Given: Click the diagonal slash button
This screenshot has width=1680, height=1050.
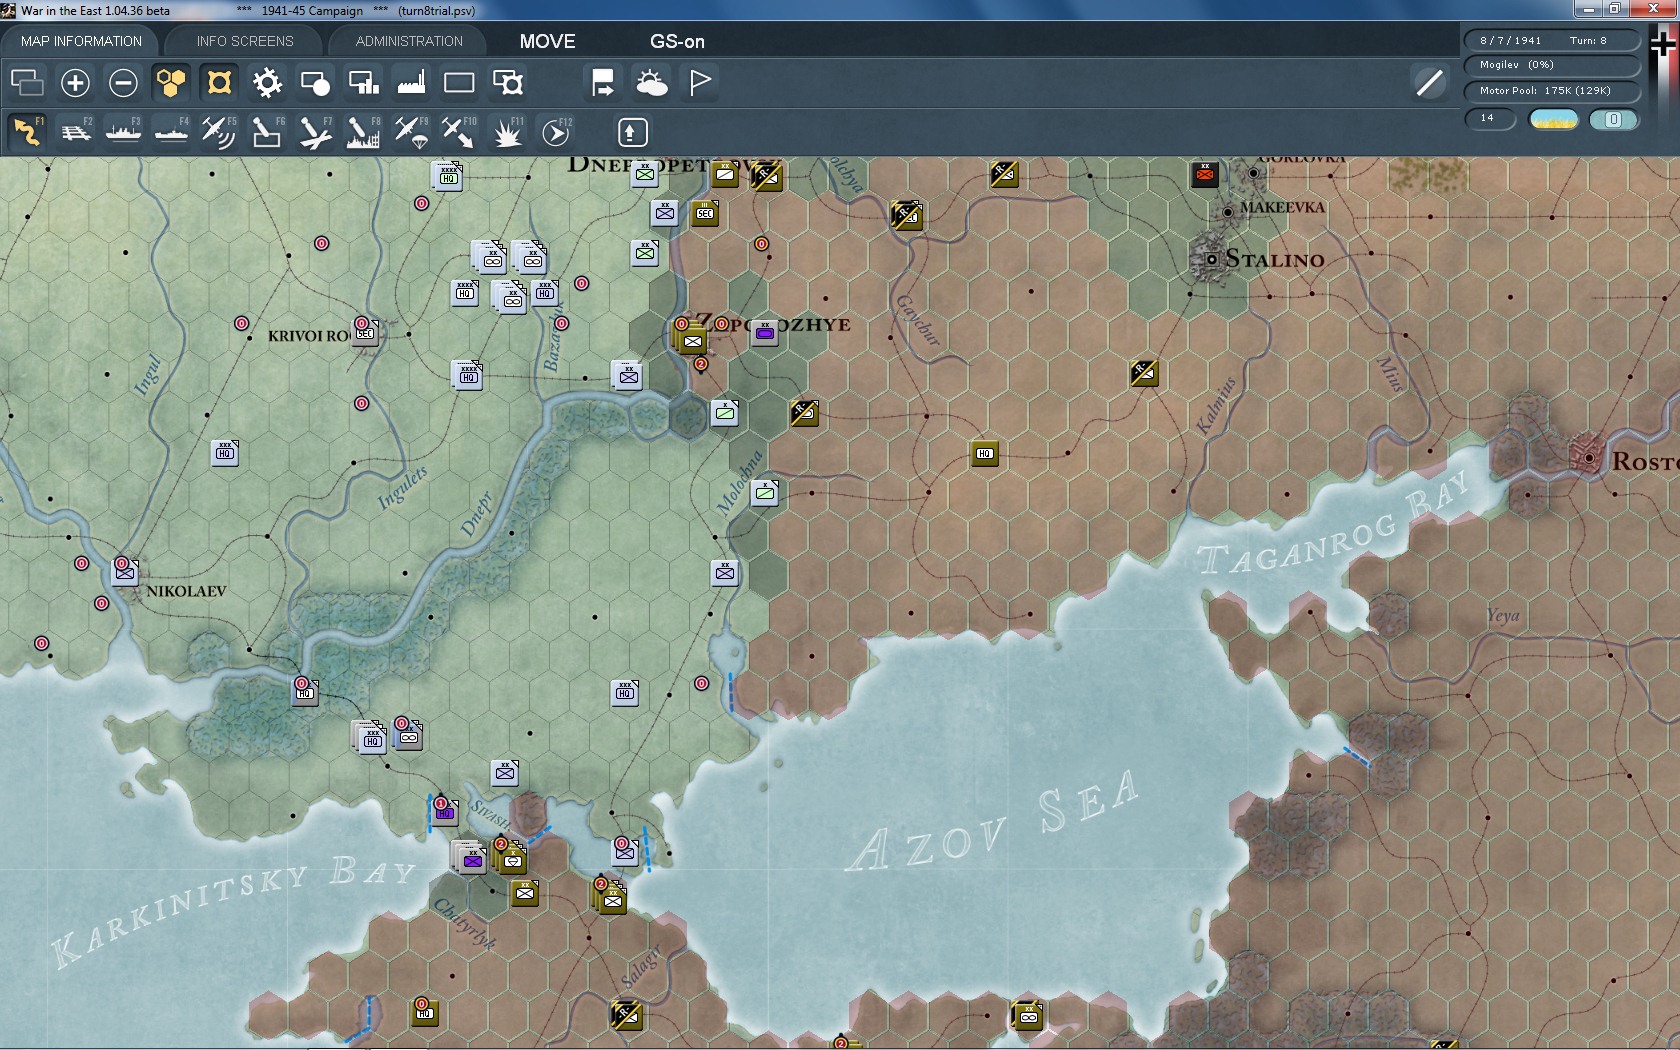Looking at the screenshot, I should click(x=1429, y=82).
